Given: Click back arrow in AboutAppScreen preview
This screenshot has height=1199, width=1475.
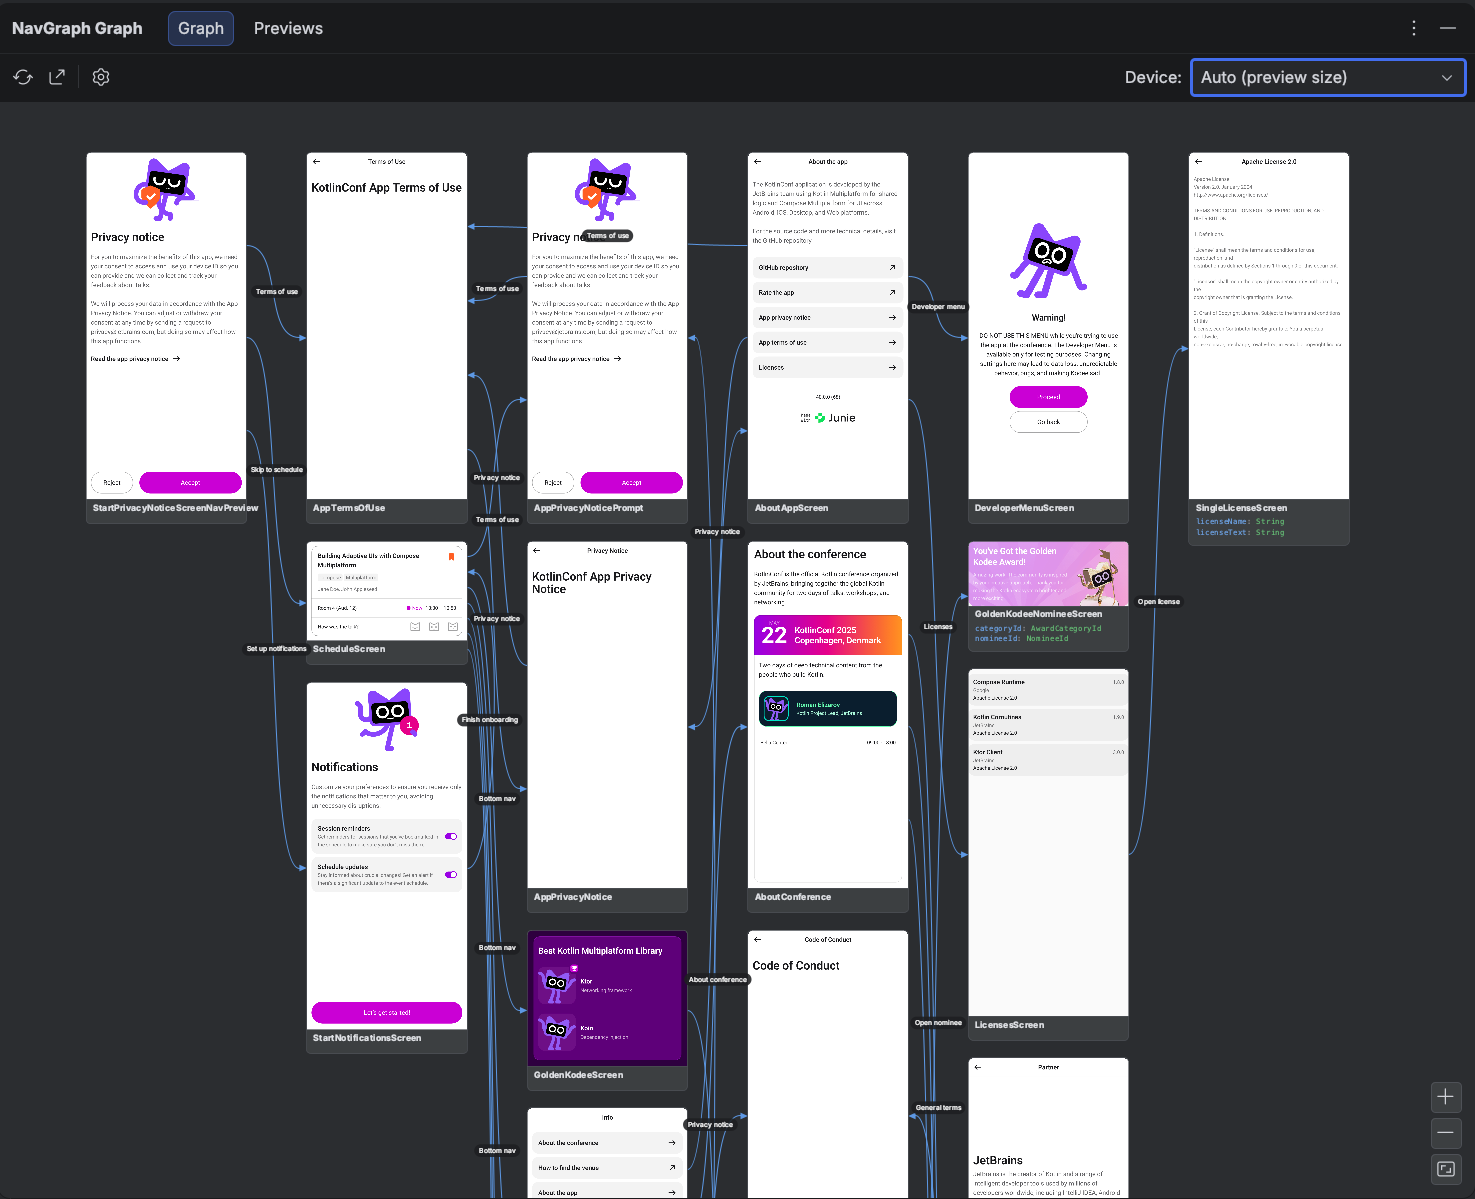Looking at the screenshot, I should coord(757,161).
